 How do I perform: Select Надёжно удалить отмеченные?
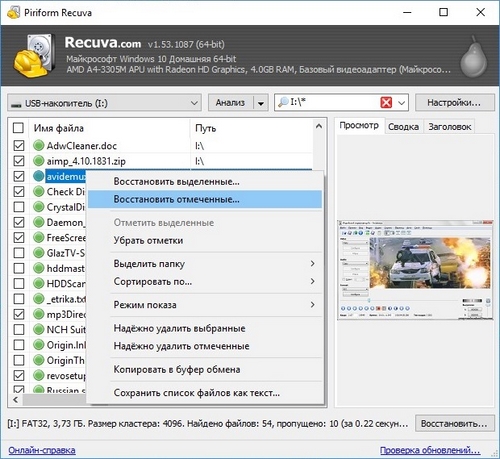pos(205,346)
